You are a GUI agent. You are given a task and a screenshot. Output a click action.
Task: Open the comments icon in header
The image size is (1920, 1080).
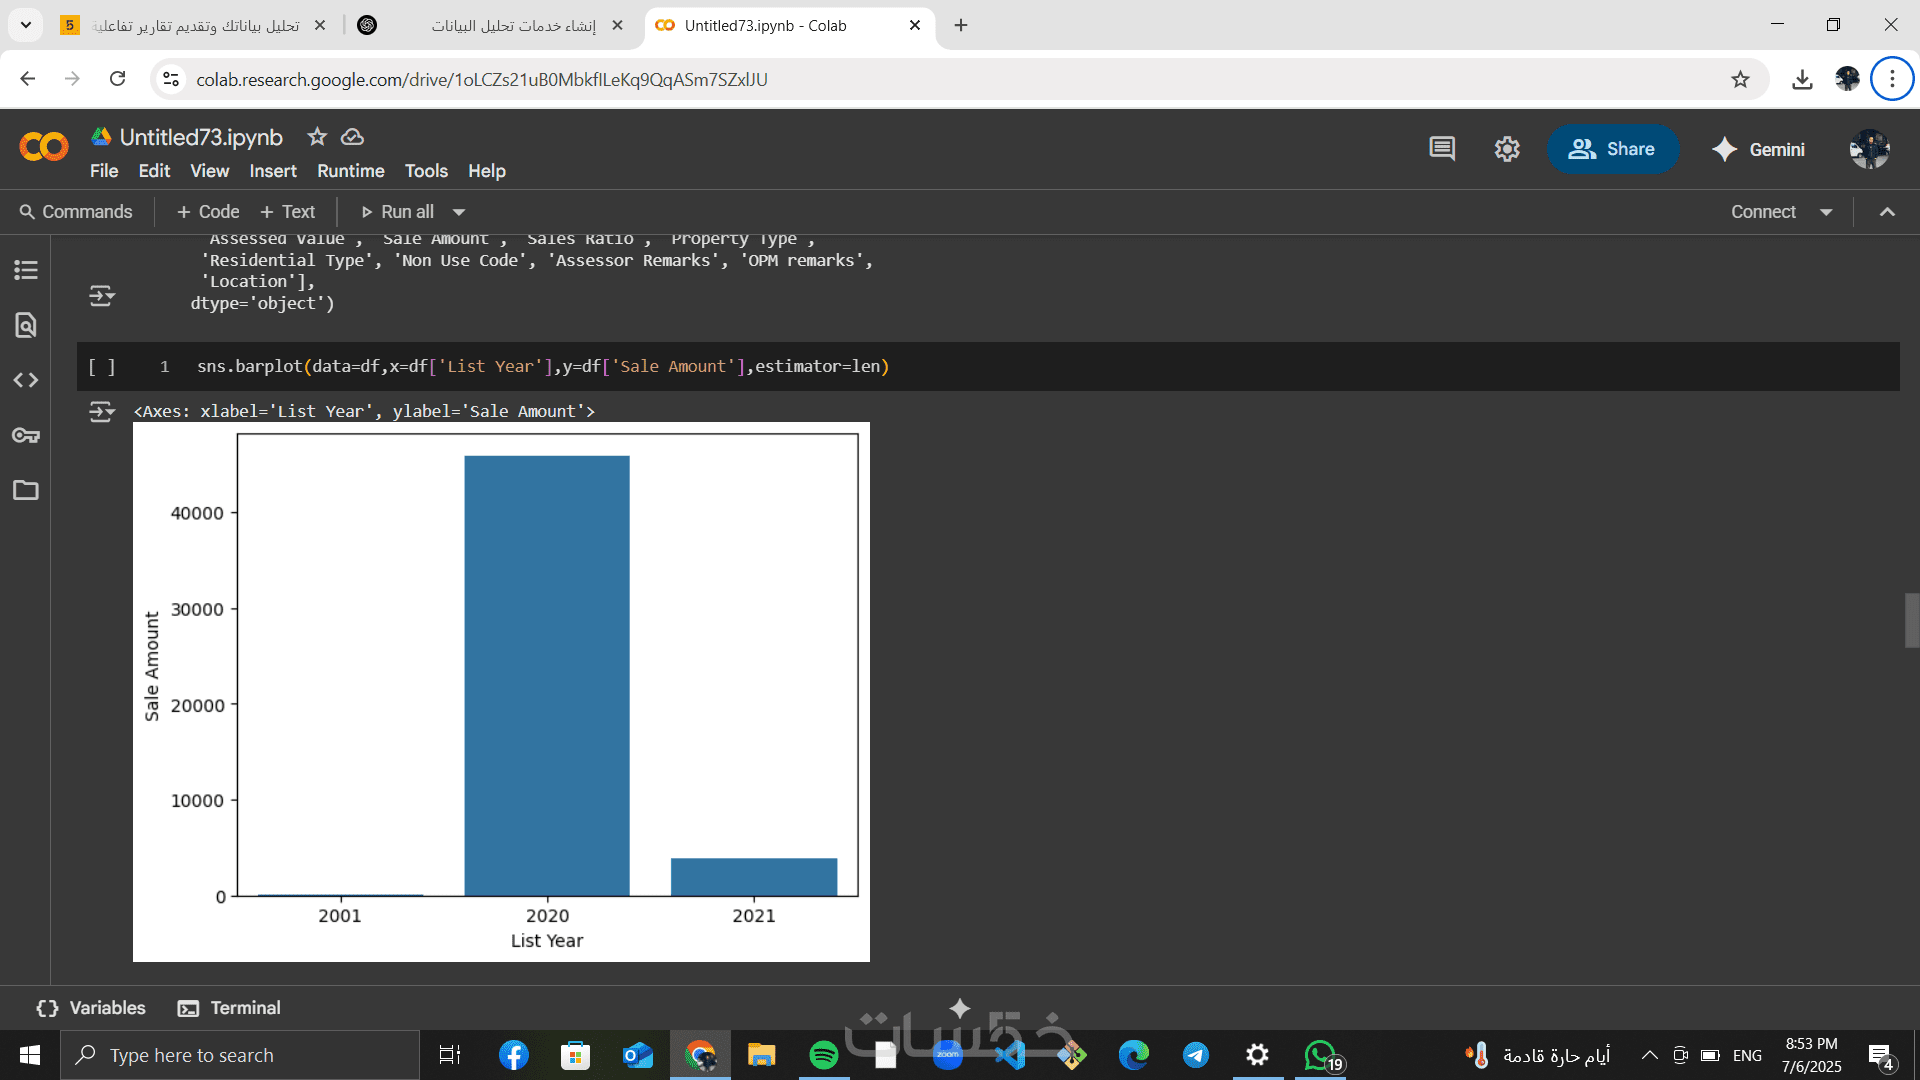click(1442, 149)
